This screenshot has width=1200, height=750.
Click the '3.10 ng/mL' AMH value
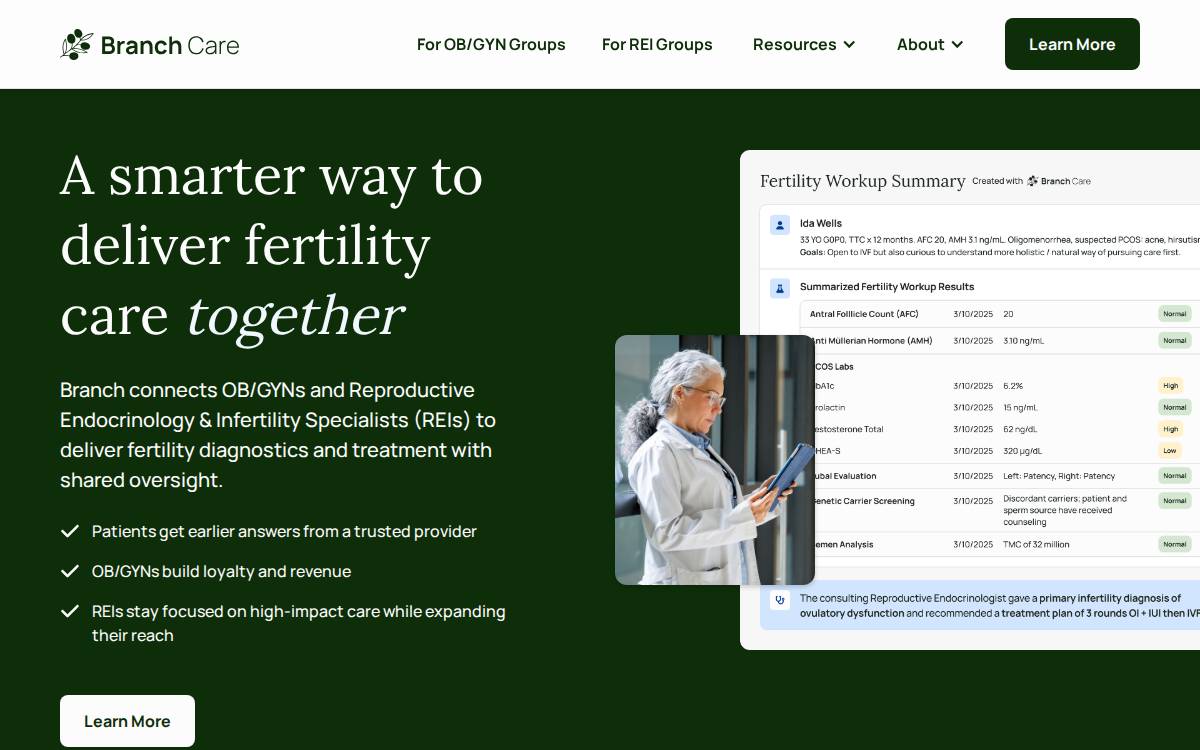[x=1023, y=341]
